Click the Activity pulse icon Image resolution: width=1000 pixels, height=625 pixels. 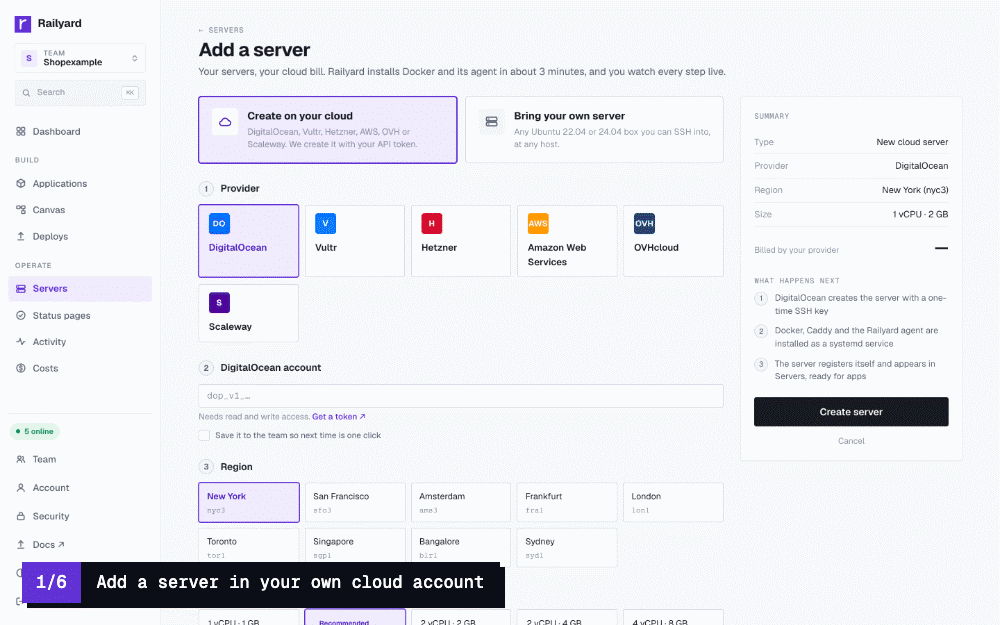coord(21,342)
